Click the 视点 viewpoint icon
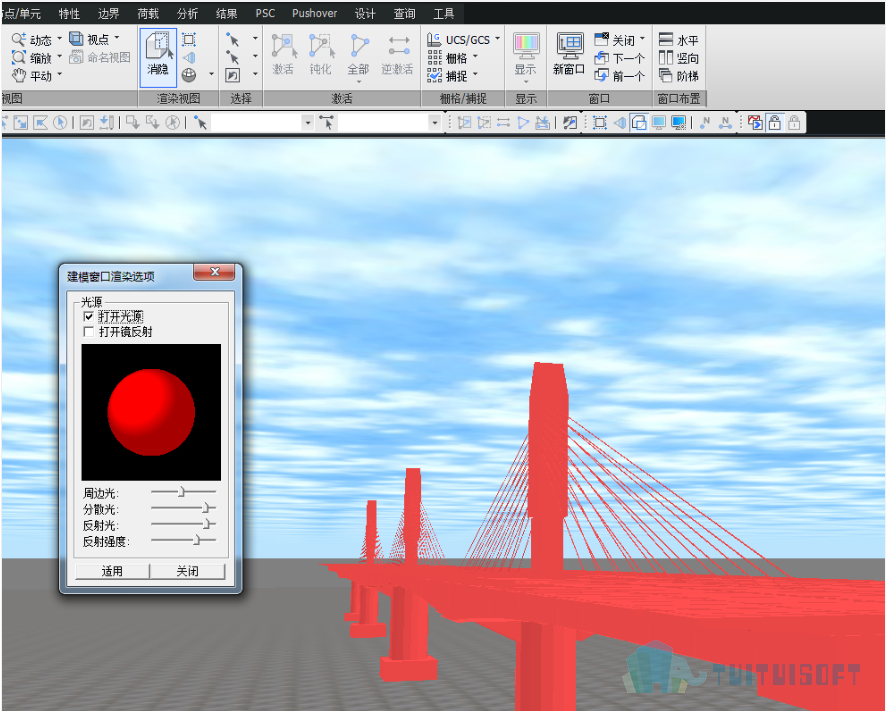The image size is (886, 711). coord(76,38)
